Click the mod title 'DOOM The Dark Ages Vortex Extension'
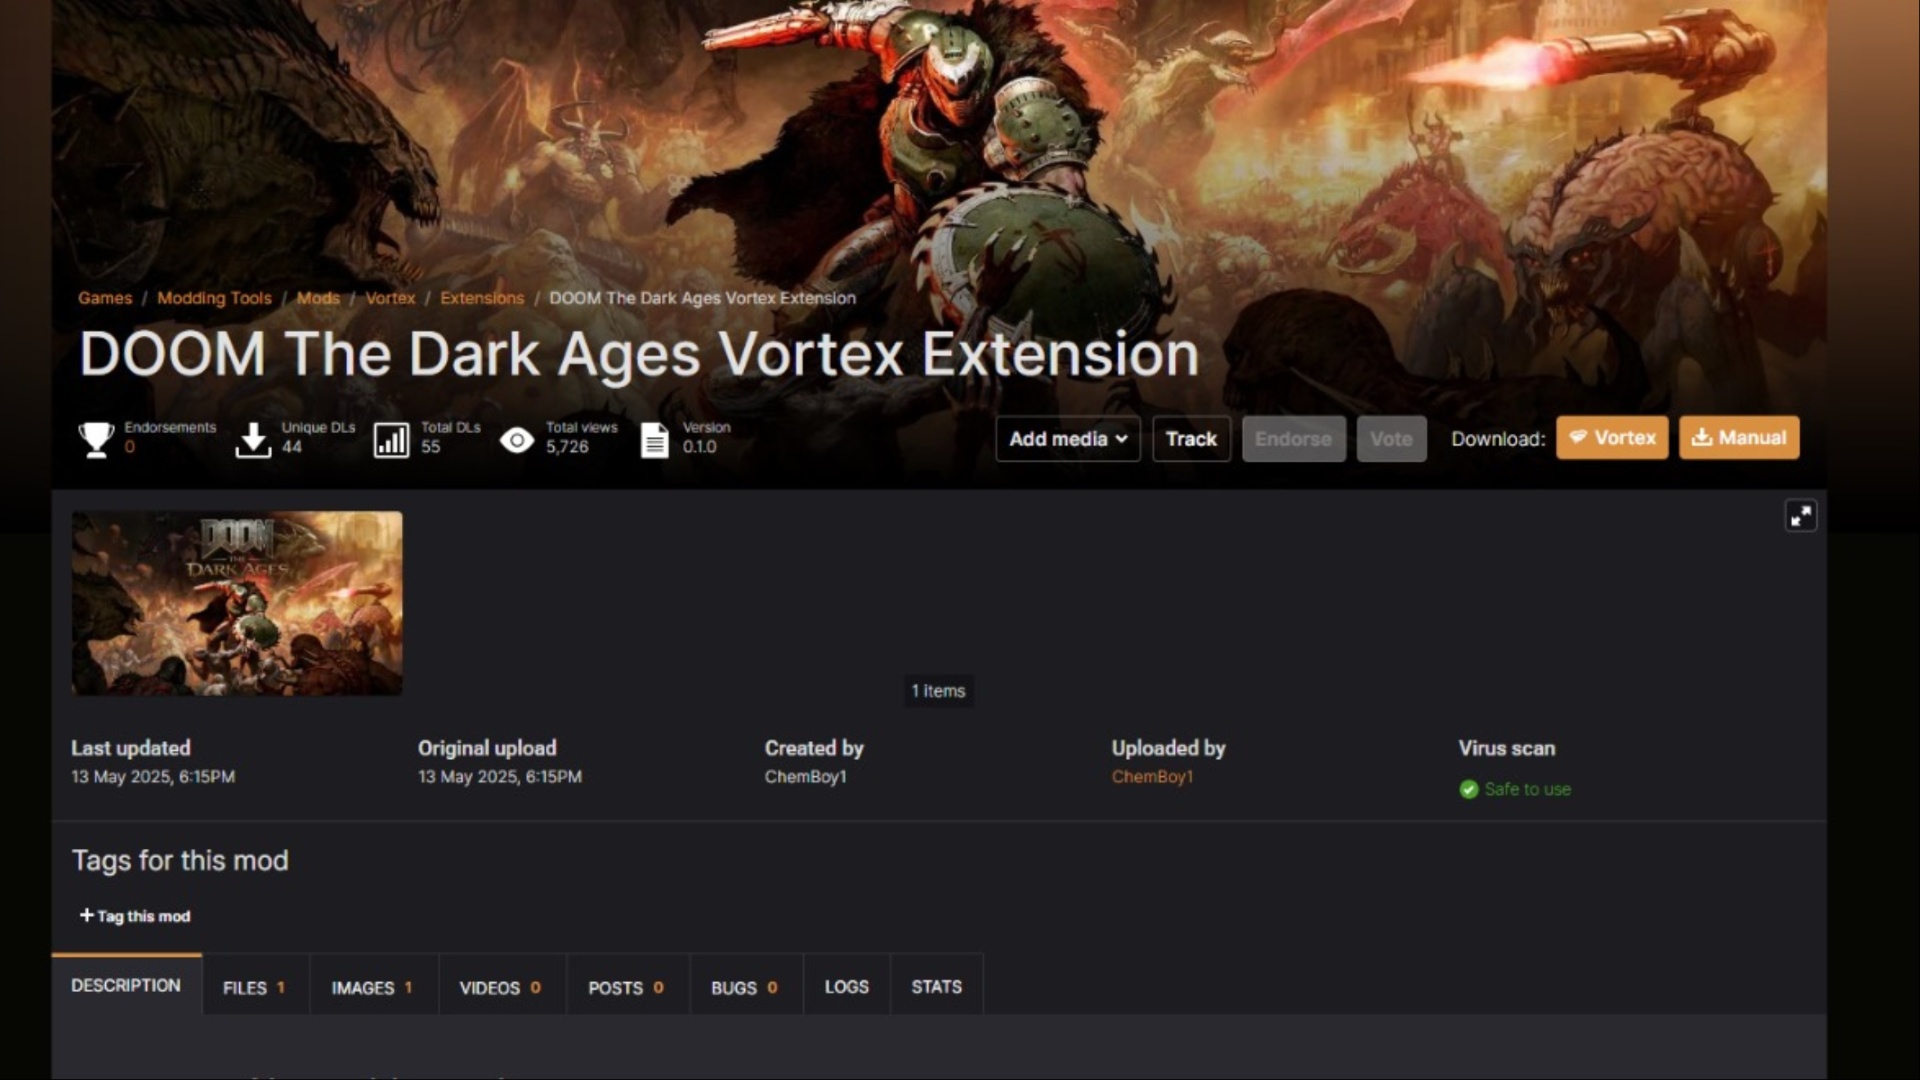This screenshot has height=1080, width=1920. point(639,354)
